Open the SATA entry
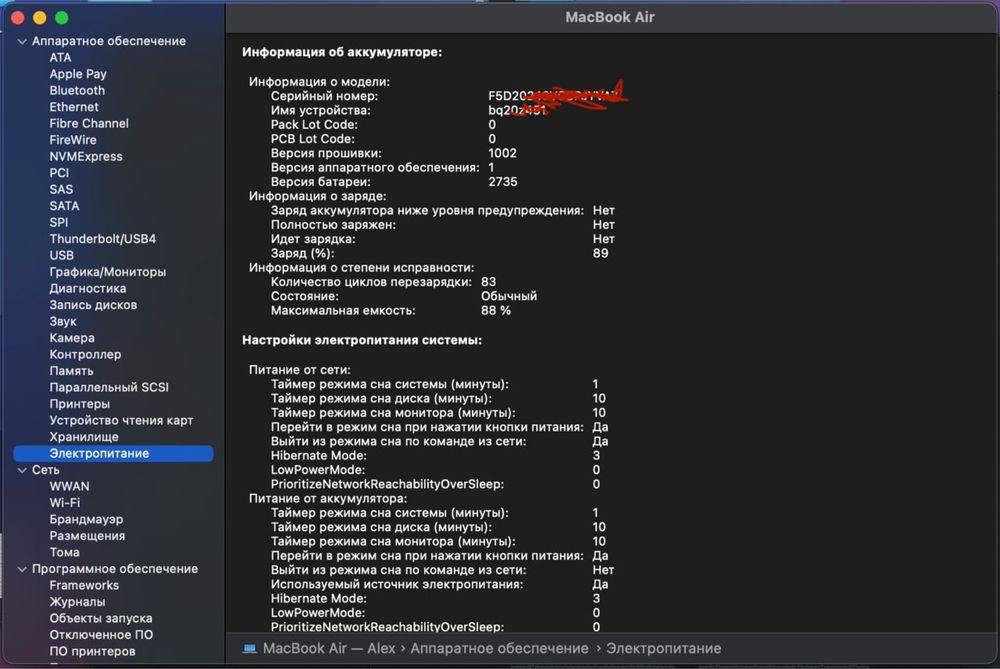 (64, 206)
